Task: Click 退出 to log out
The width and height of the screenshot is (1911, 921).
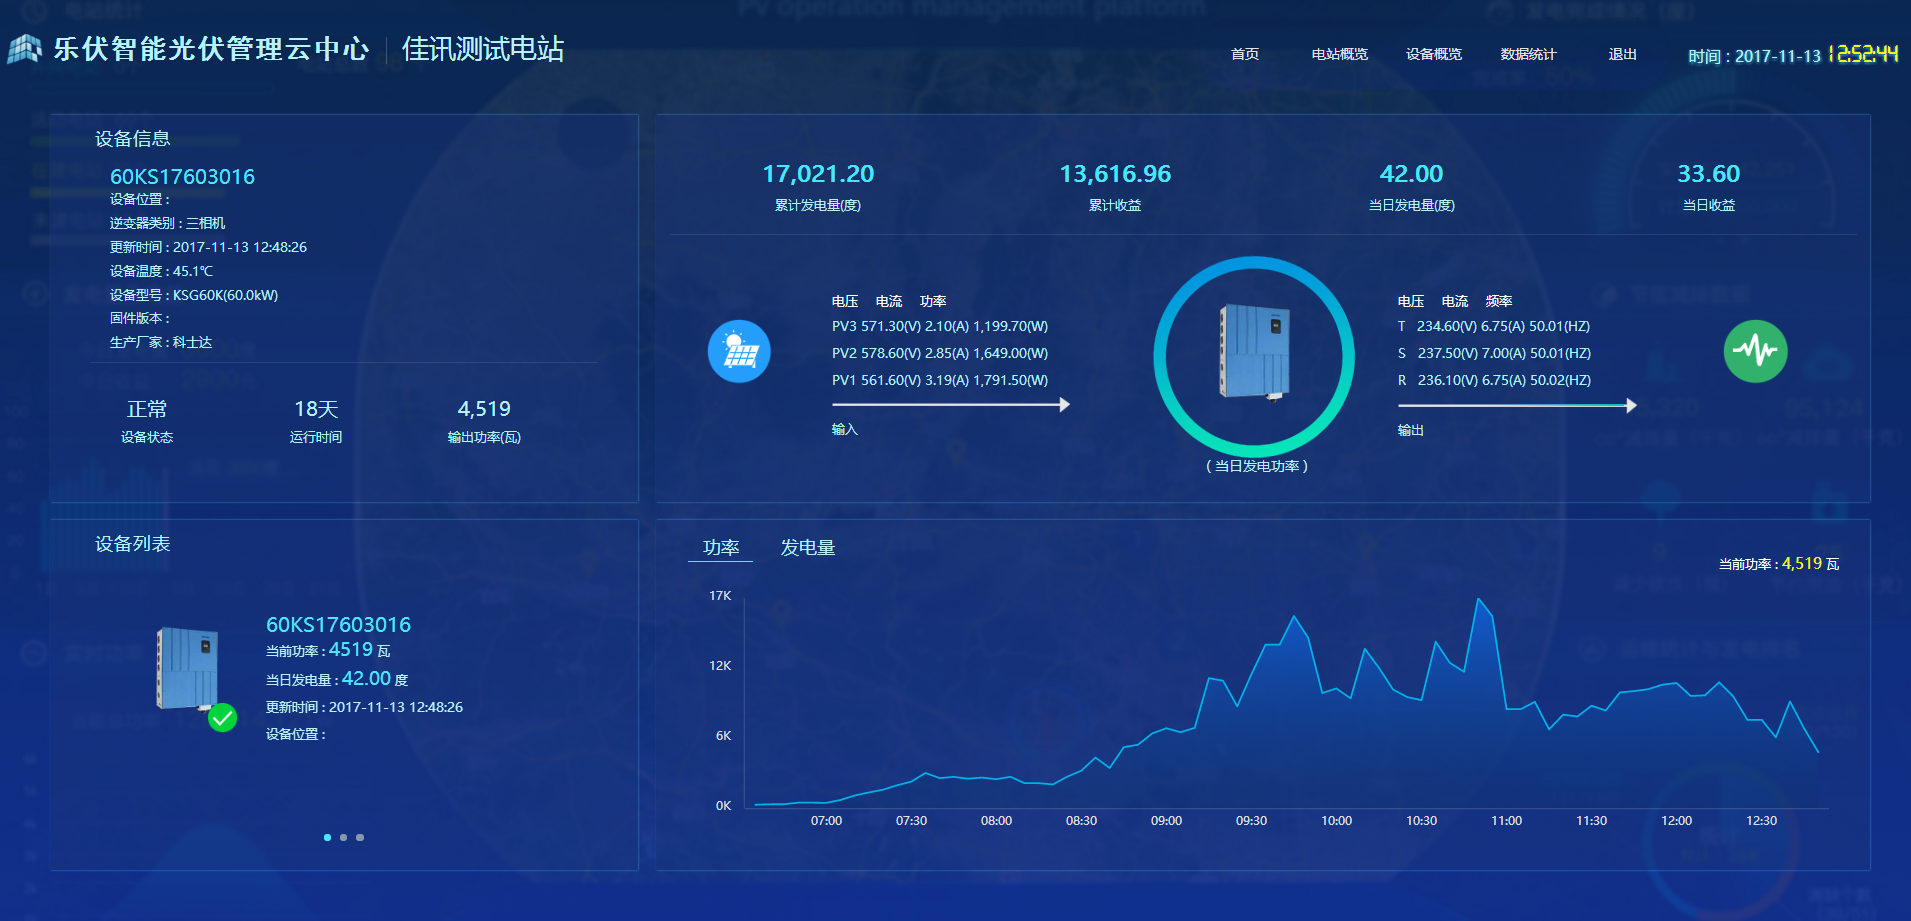Action: [1622, 54]
